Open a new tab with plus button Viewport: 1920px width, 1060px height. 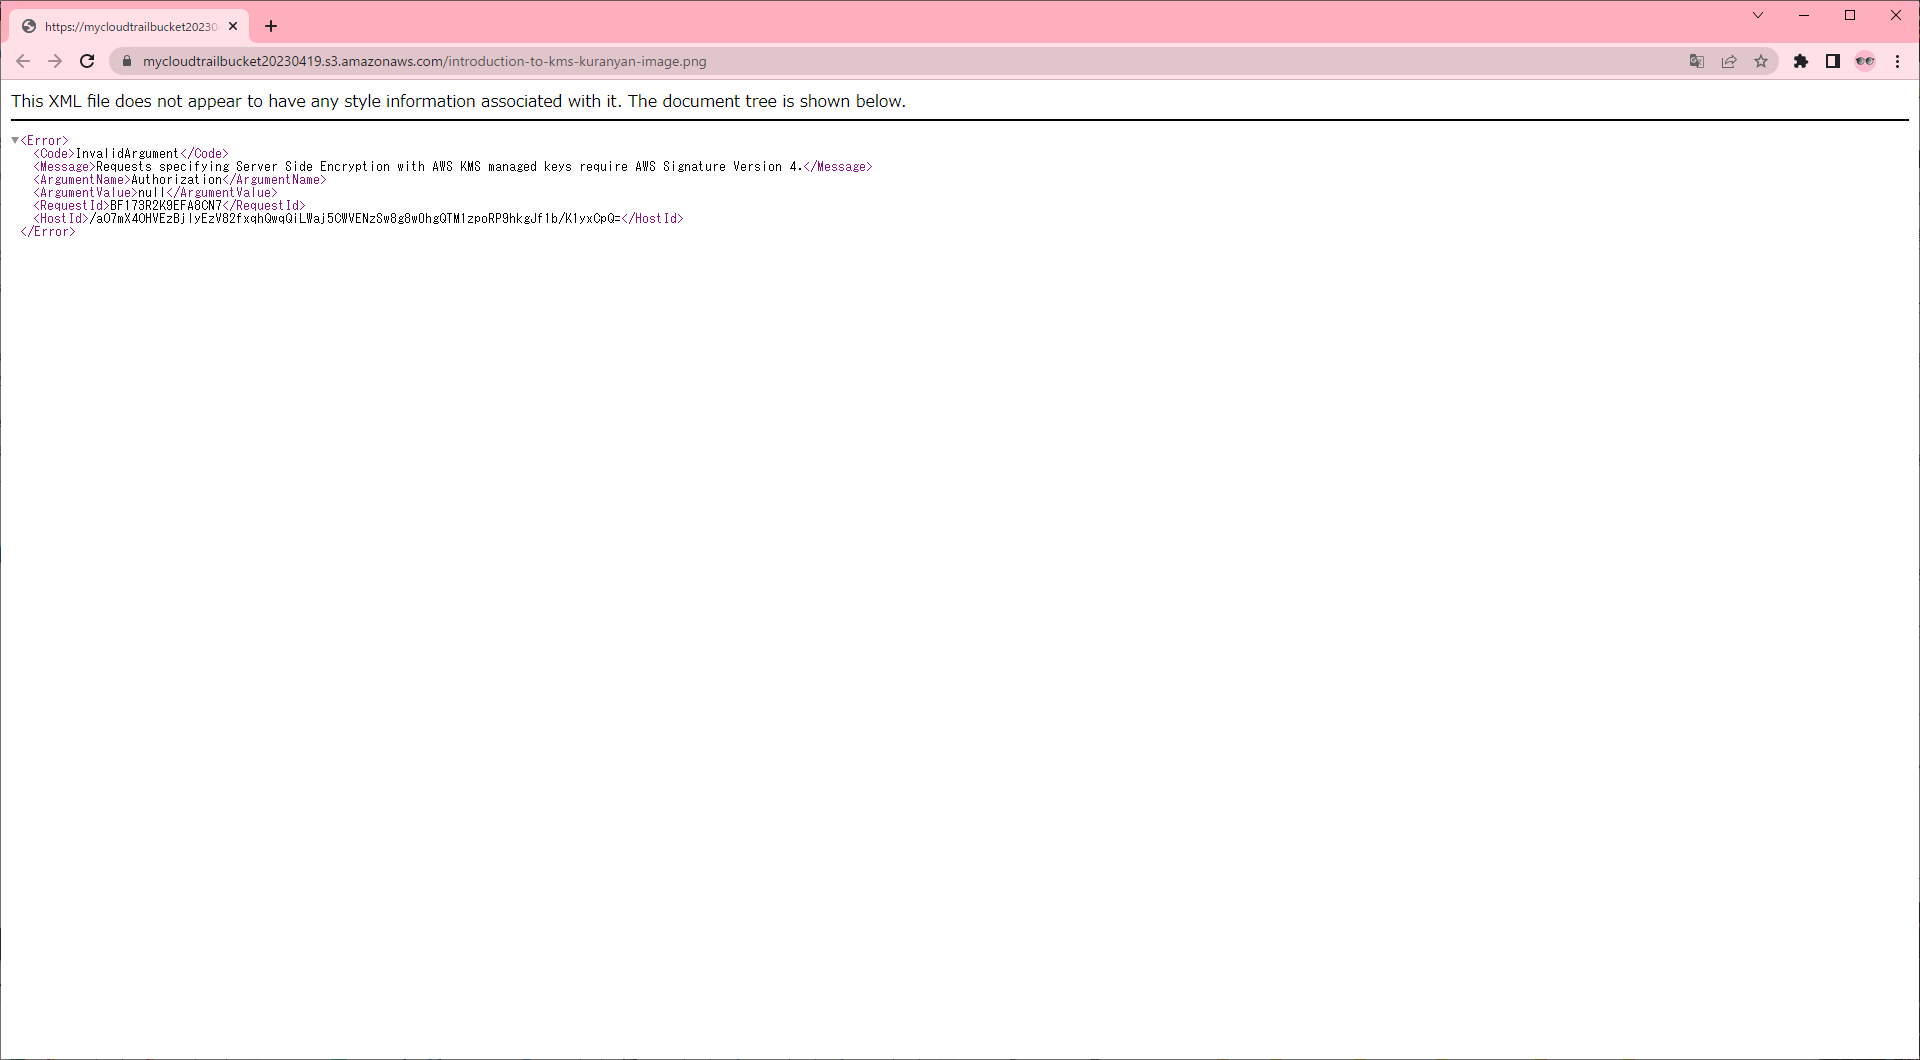coord(271,27)
